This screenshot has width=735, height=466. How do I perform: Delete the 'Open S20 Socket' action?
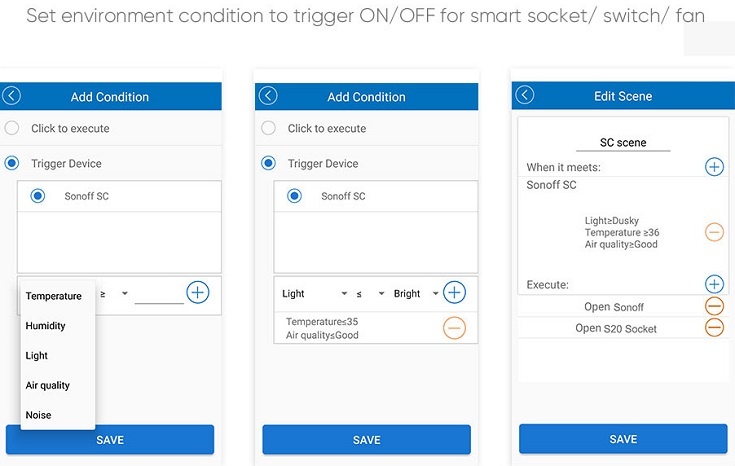714,328
